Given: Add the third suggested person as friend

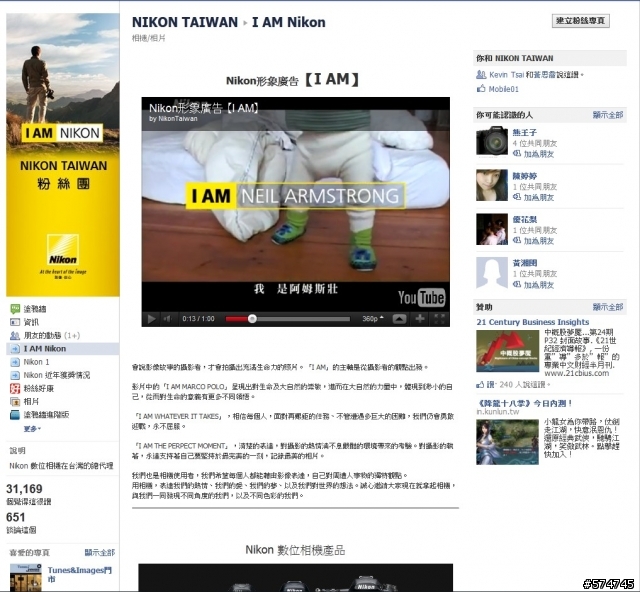Looking at the screenshot, I should (x=538, y=241).
